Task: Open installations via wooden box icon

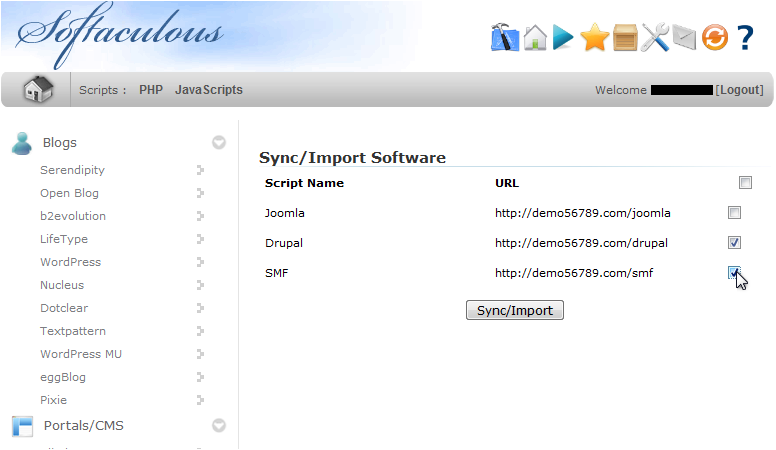Action: point(625,38)
